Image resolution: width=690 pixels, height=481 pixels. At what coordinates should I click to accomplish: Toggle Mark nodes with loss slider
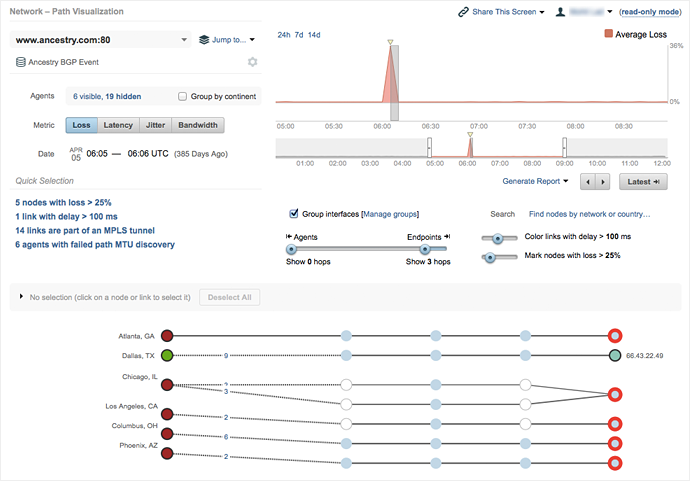[x=488, y=257]
